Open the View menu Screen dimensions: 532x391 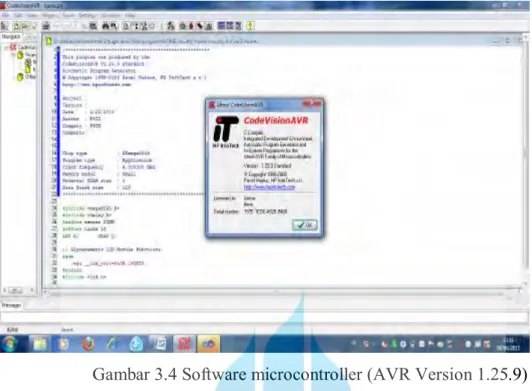click(x=32, y=16)
